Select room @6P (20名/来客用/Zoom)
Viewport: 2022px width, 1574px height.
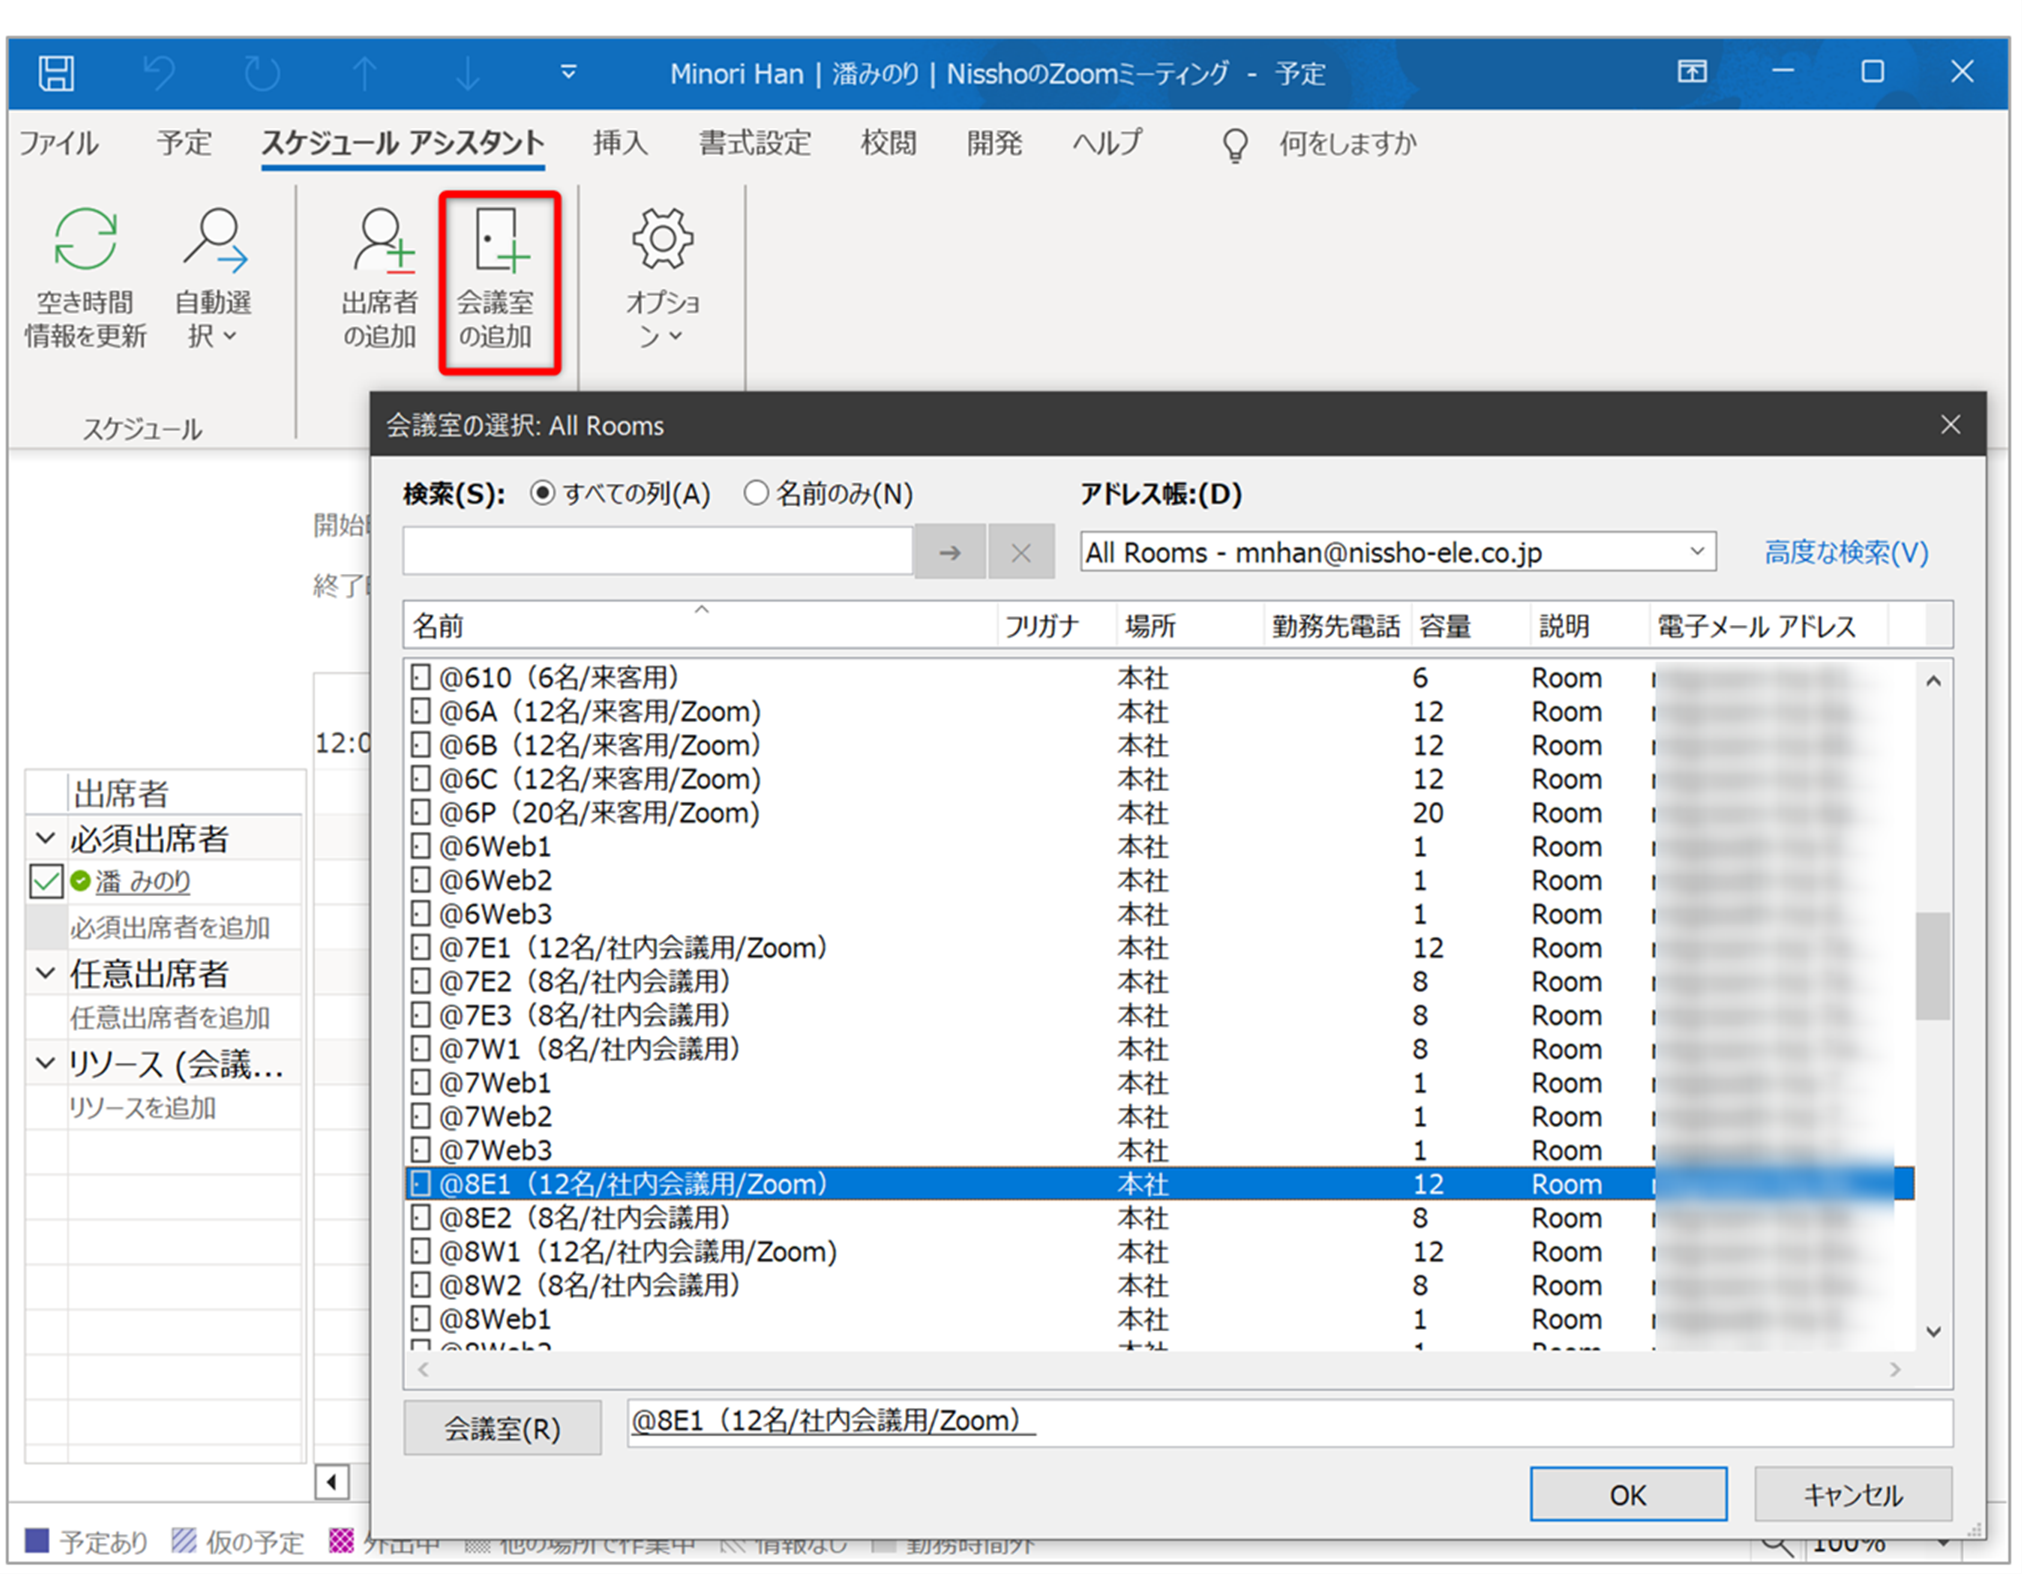[x=1160, y=812]
